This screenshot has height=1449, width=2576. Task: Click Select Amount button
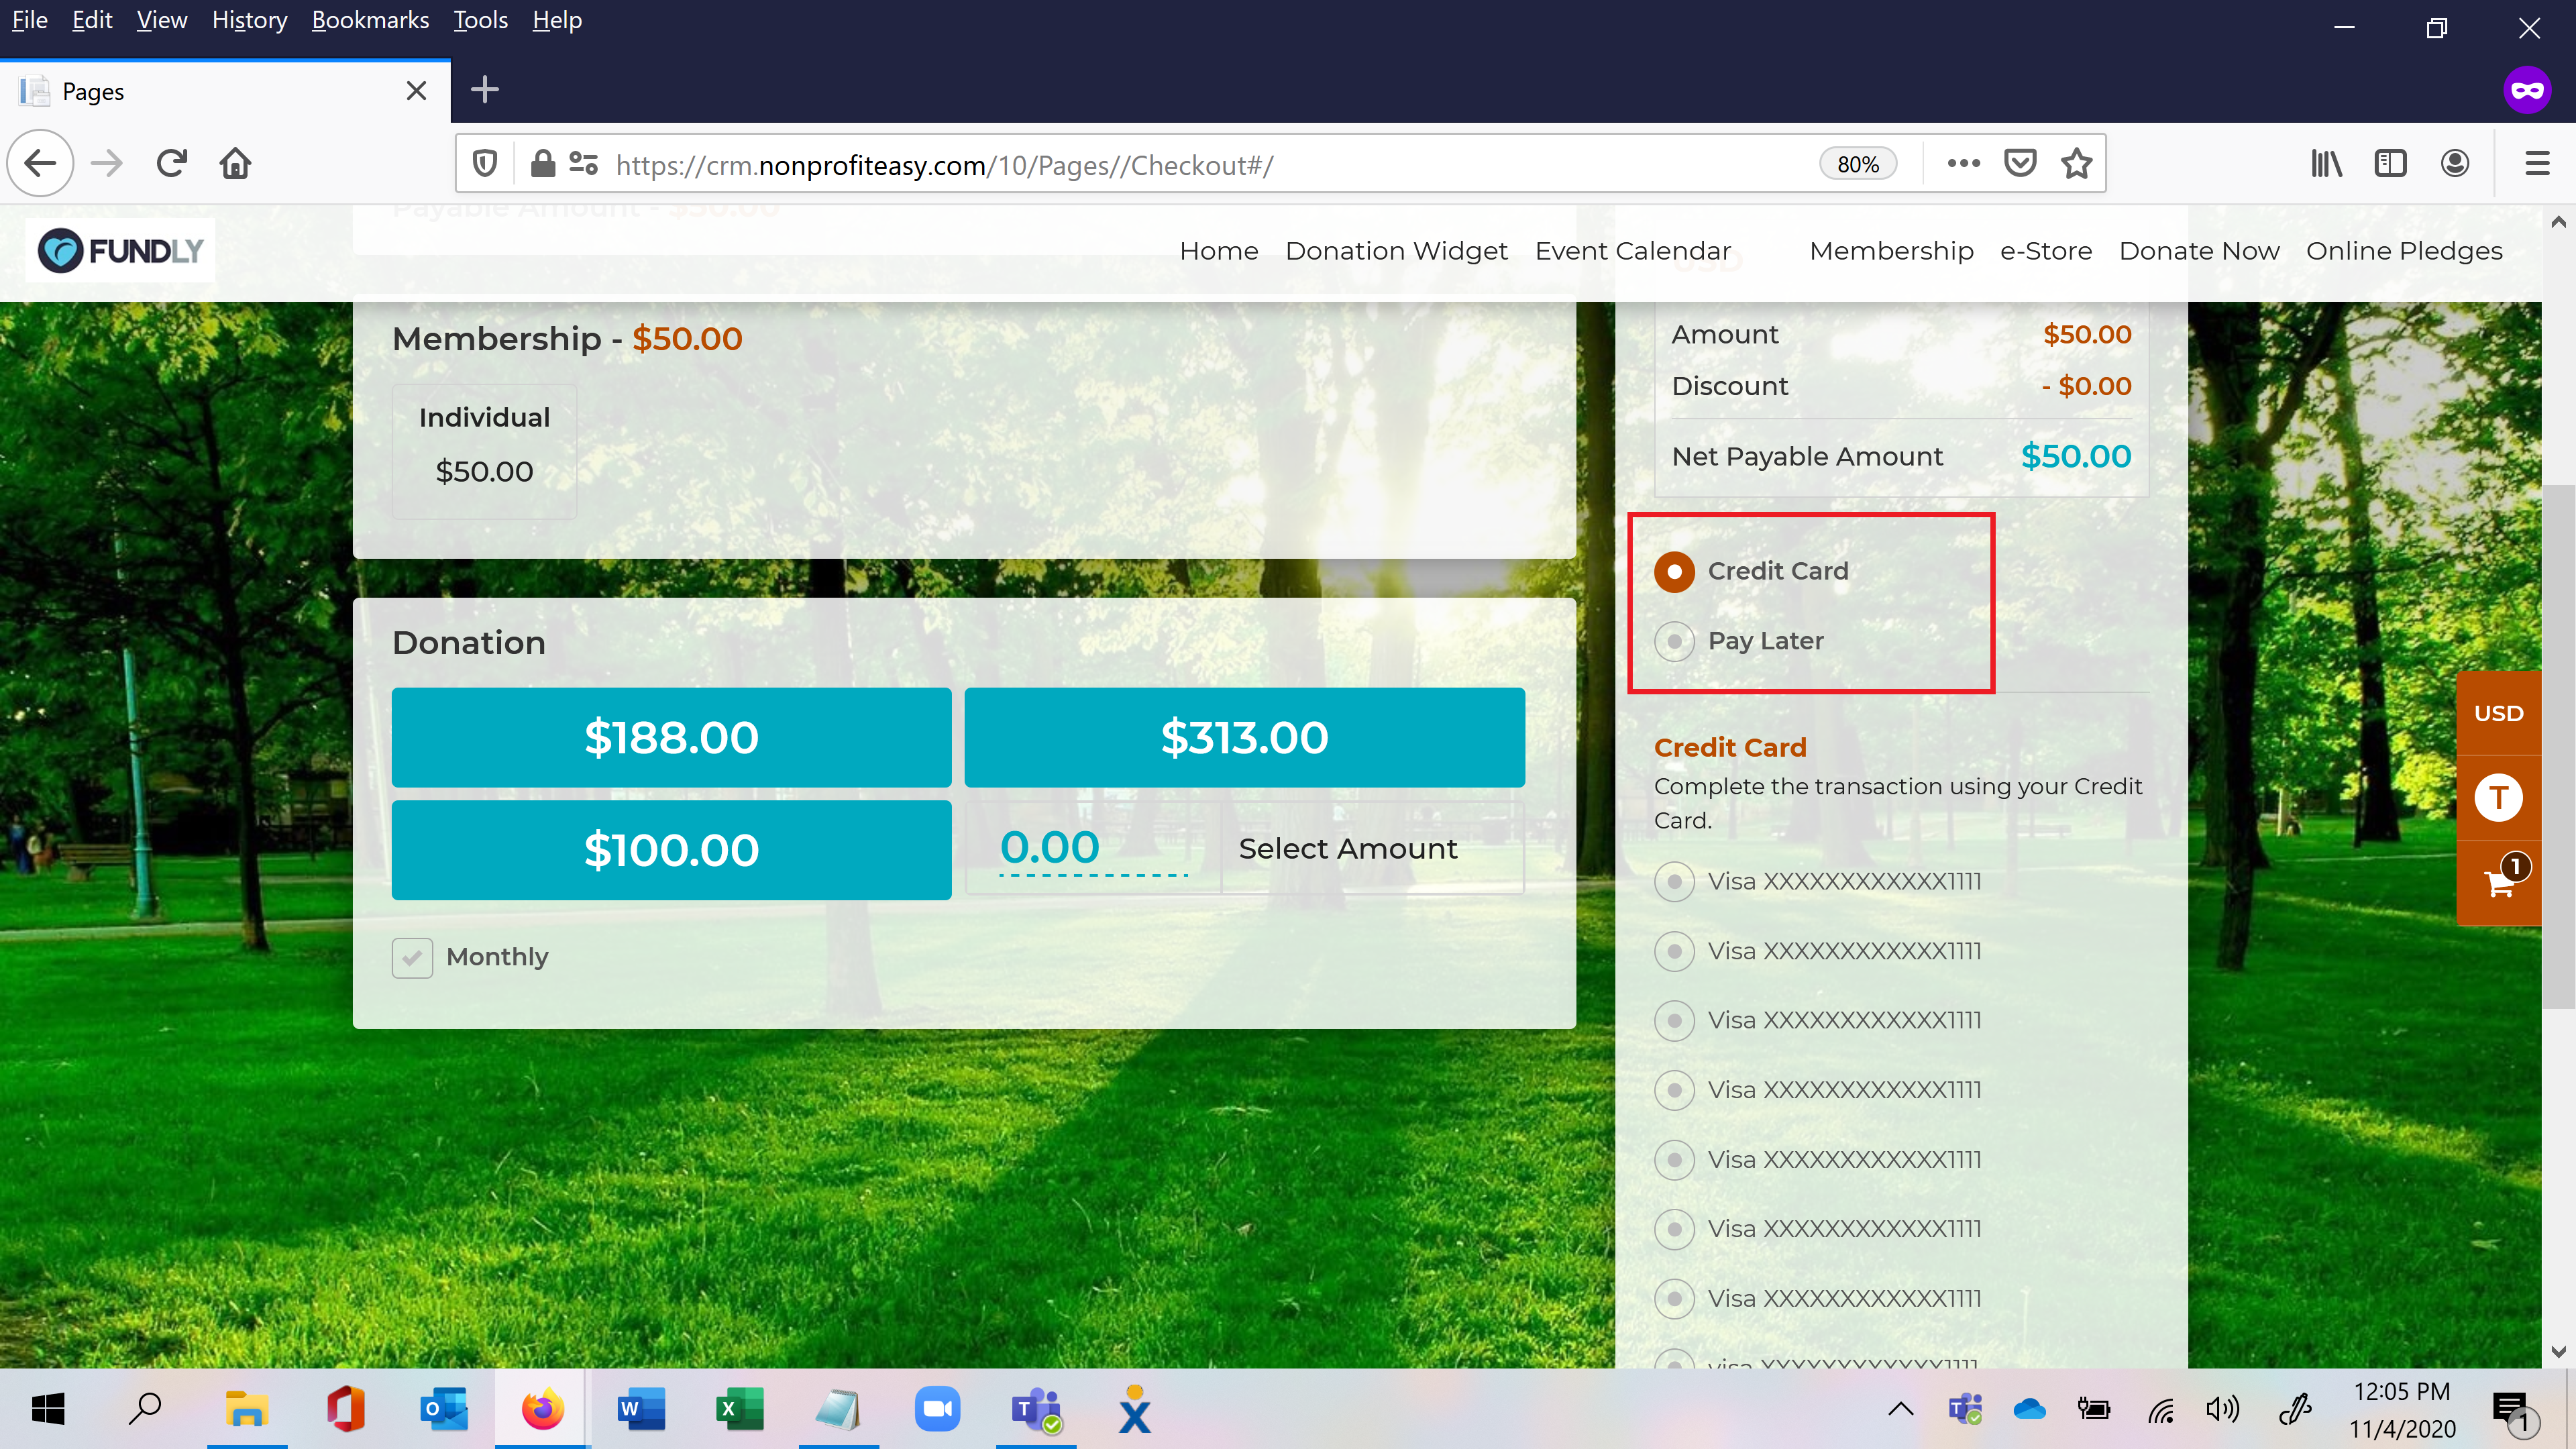pyautogui.click(x=1348, y=848)
